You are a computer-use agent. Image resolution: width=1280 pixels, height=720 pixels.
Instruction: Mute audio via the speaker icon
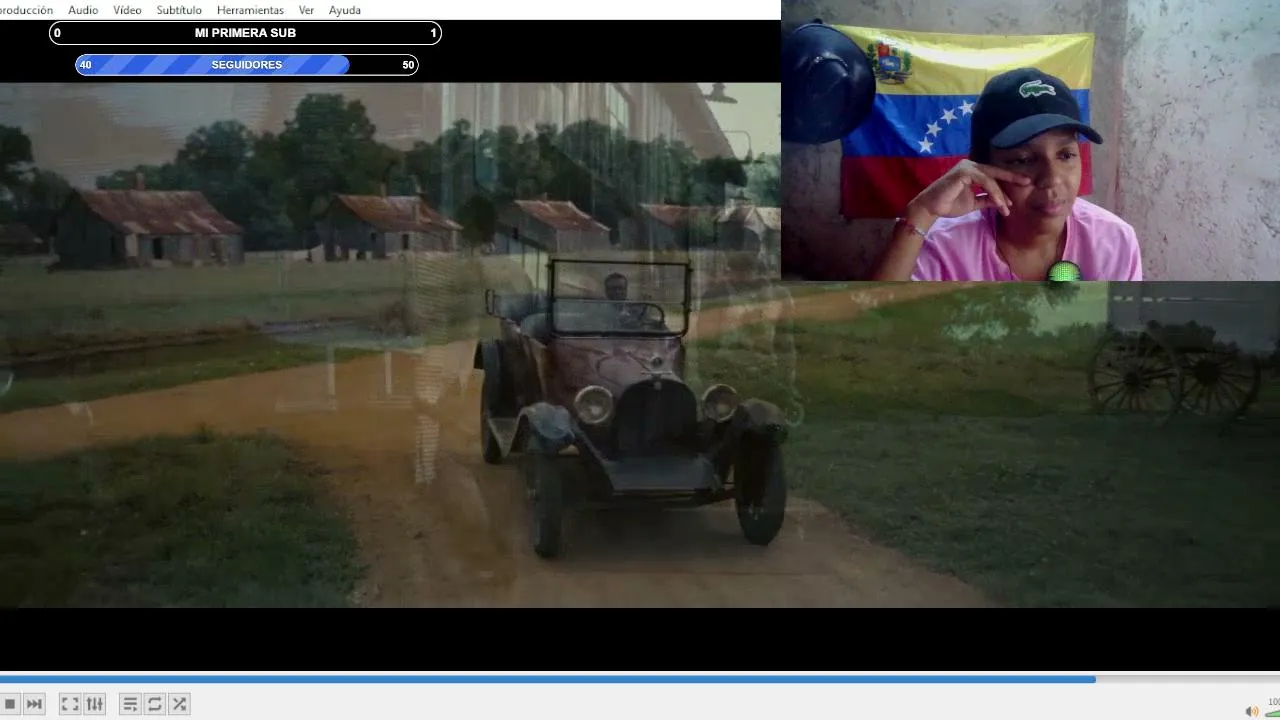pyautogui.click(x=1251, y=711)
